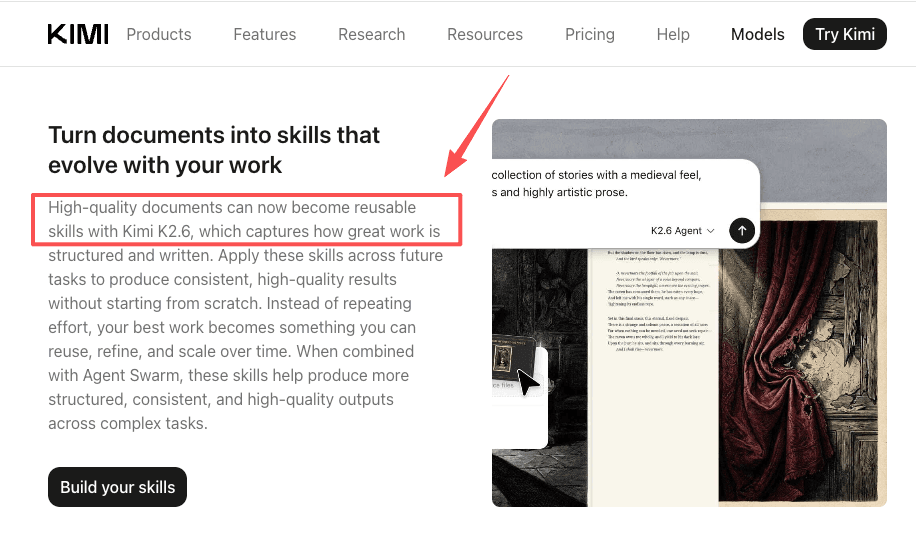
Task: Click the book page preview in demo image
Action: click(x=653, y=377)
